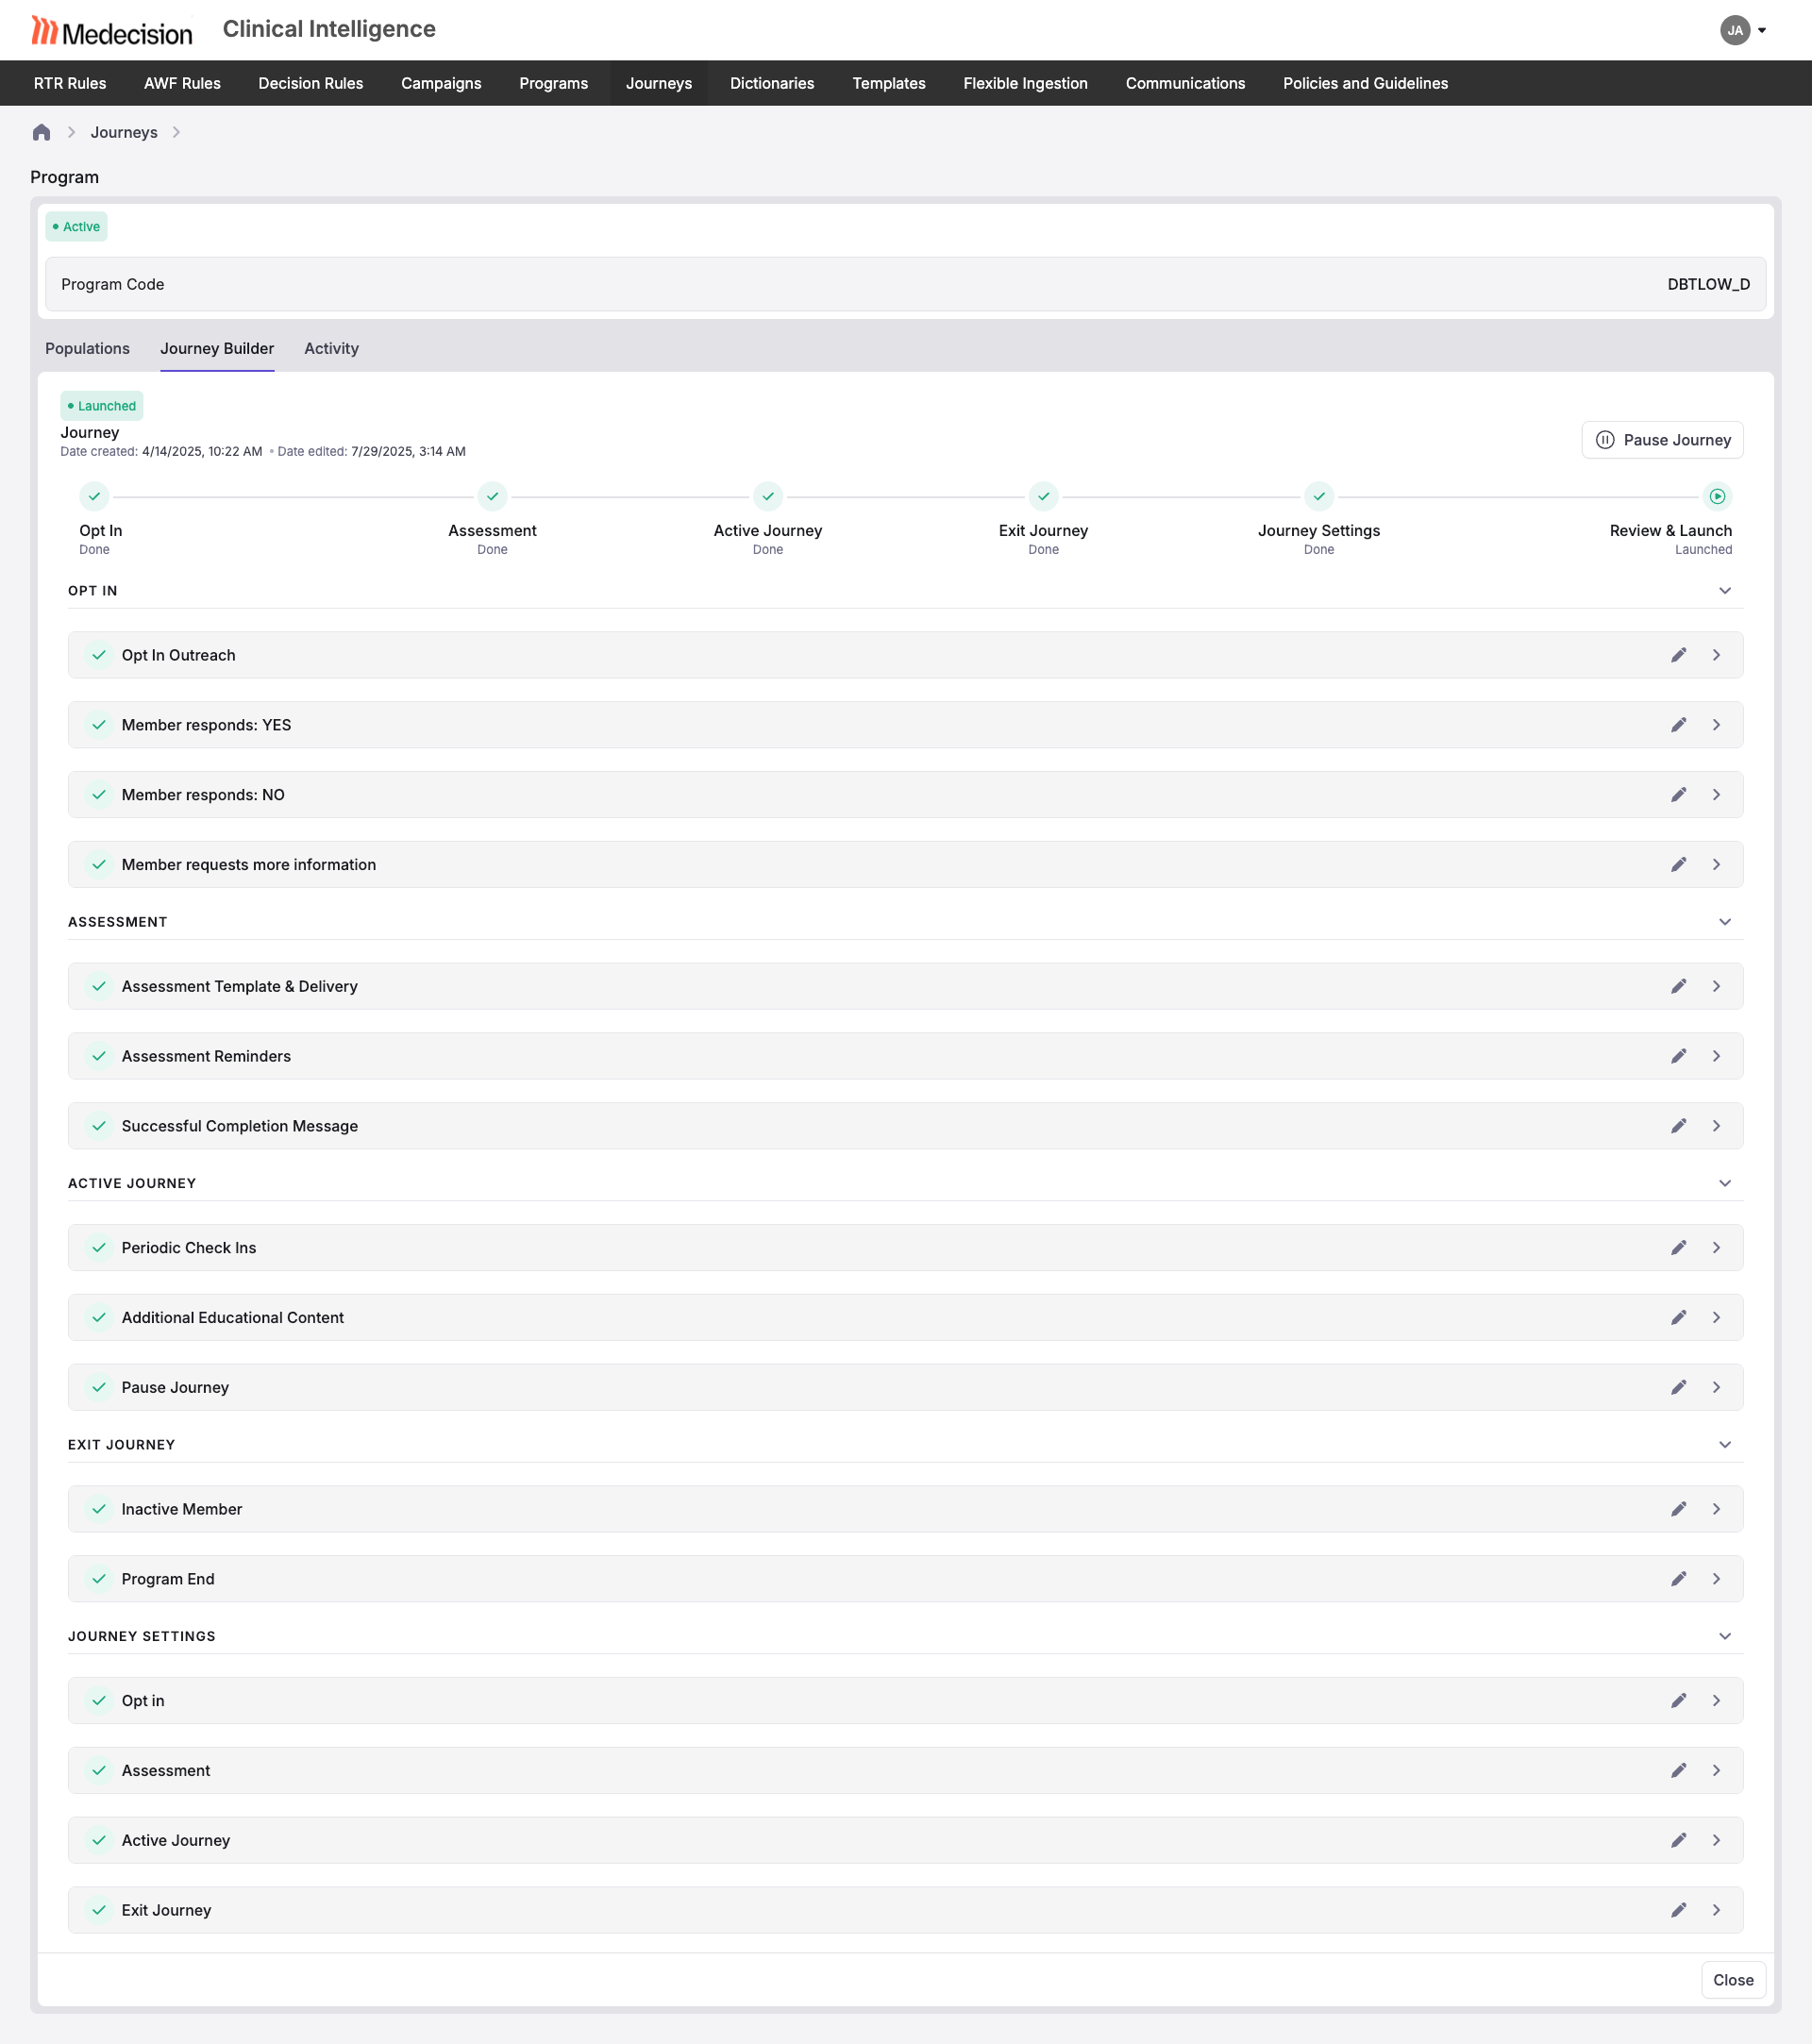
Task: Click edit pencil on Periodic Check Ins
Action: [1678, 1248]
